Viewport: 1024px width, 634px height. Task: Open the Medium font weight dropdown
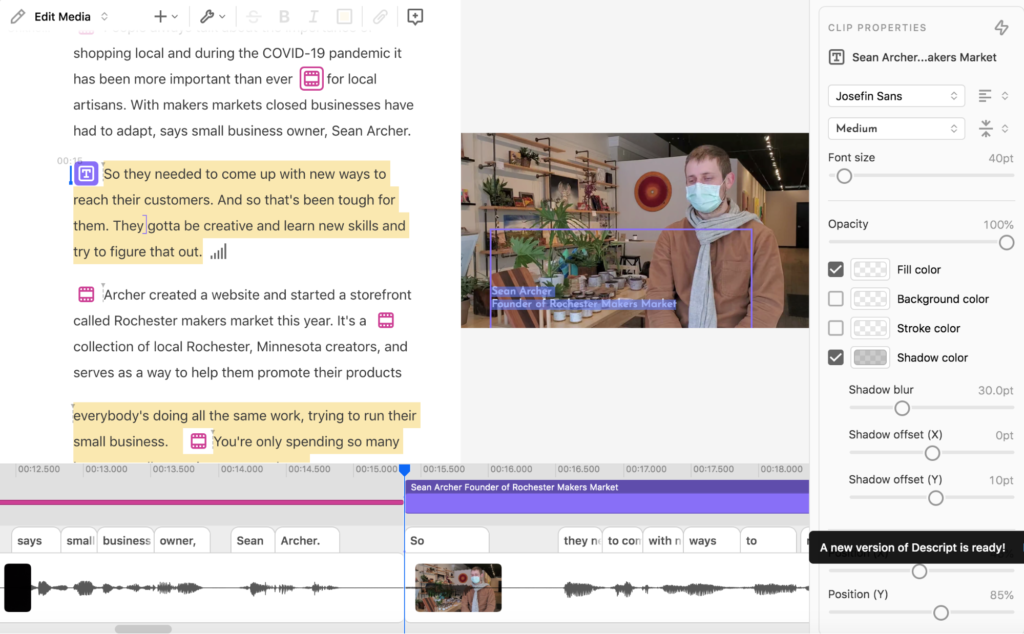[896, 128]
